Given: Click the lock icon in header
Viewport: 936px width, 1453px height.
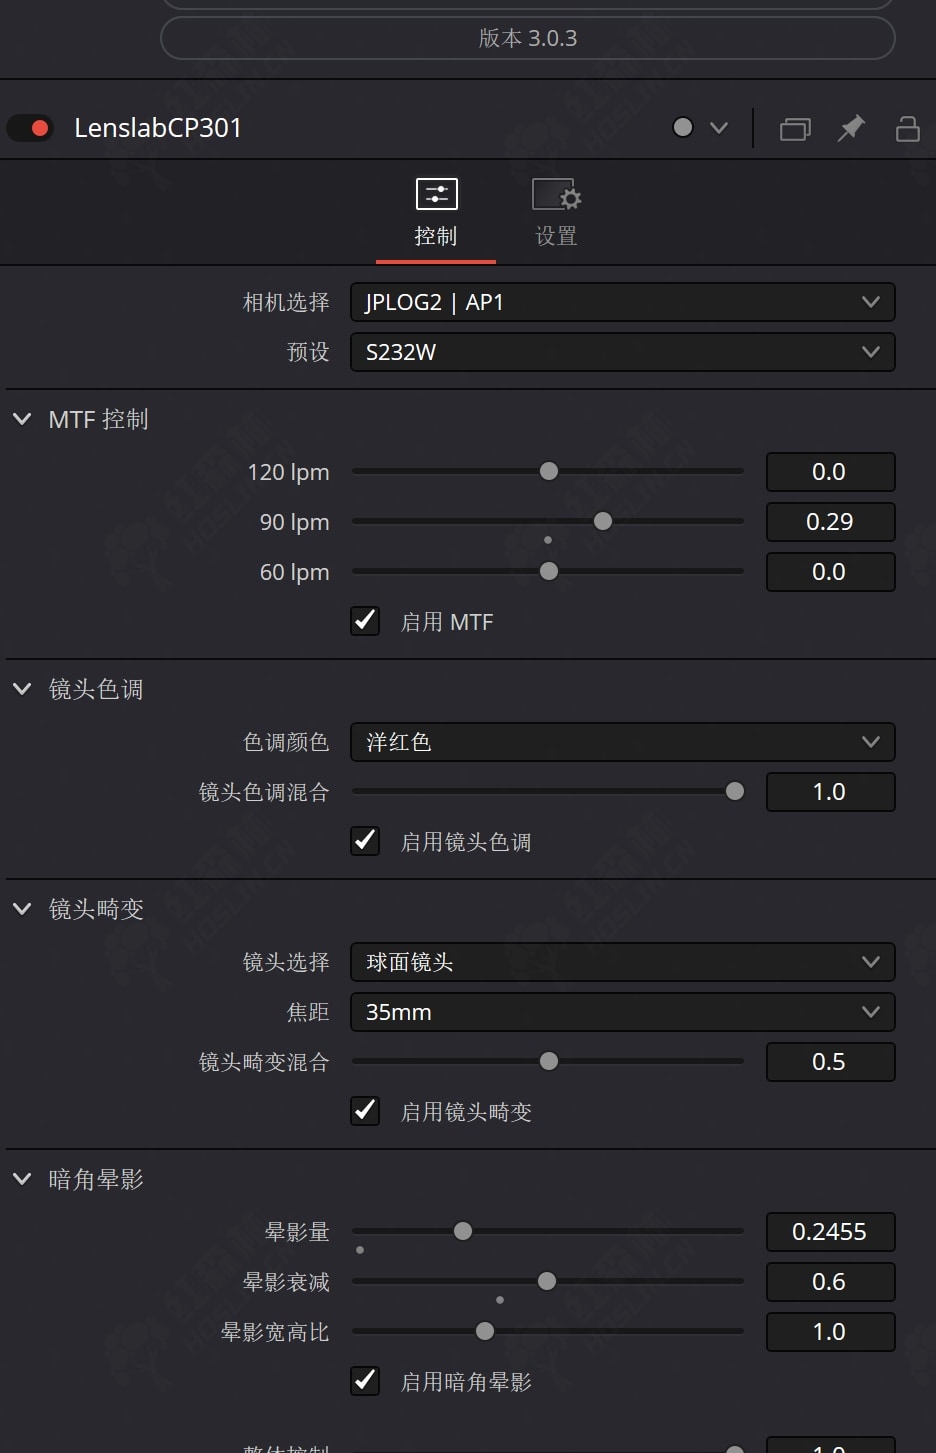Looking at the screenshot, I should (907, 128).
